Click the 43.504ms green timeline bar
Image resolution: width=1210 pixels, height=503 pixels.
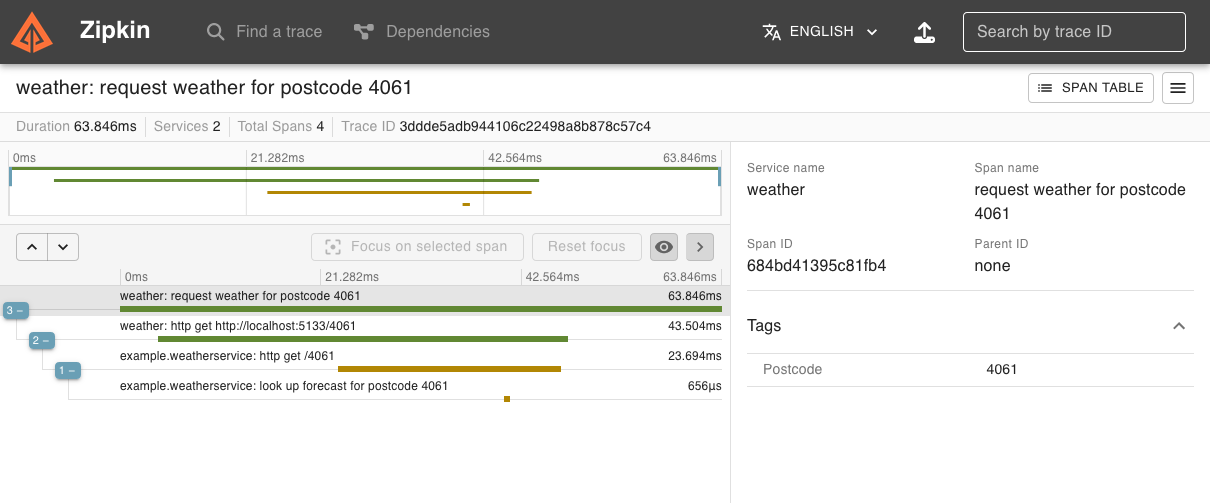click(363, 339)
